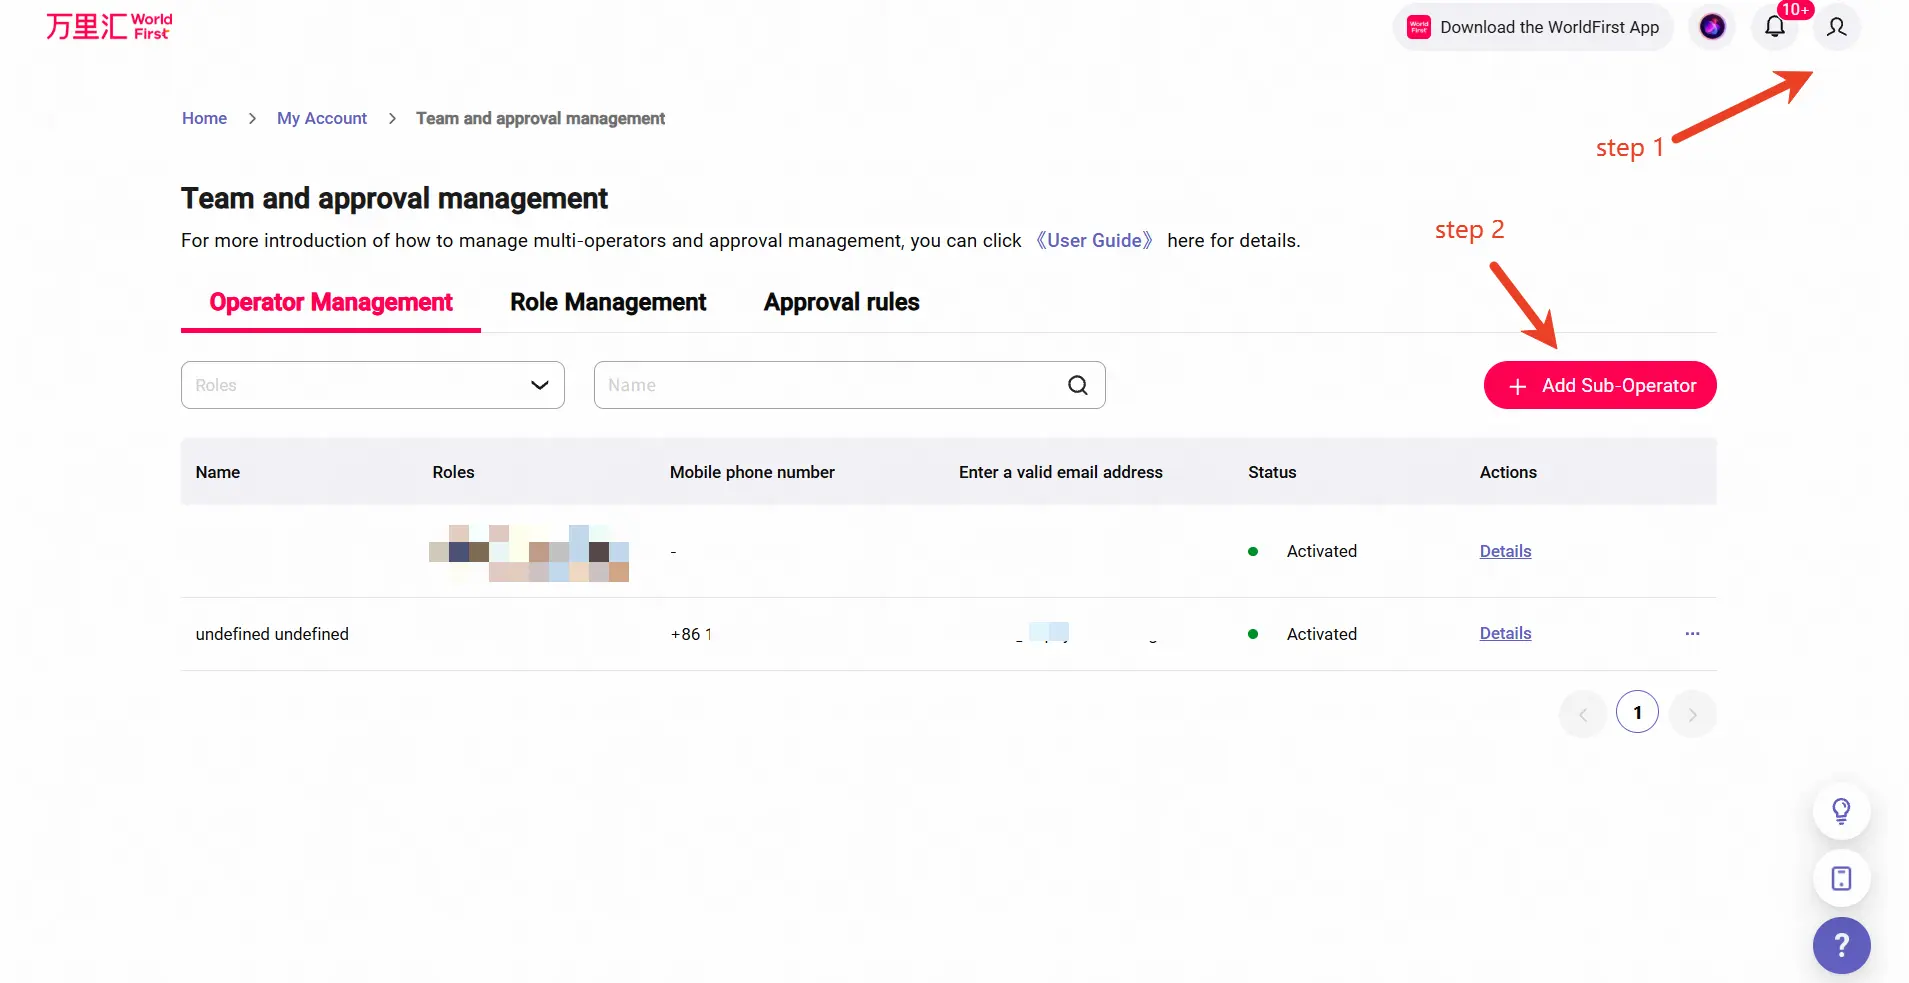The image size is (1909, 983).
Task: Switch to Role Management tab
Action: [x=608, y=302]
